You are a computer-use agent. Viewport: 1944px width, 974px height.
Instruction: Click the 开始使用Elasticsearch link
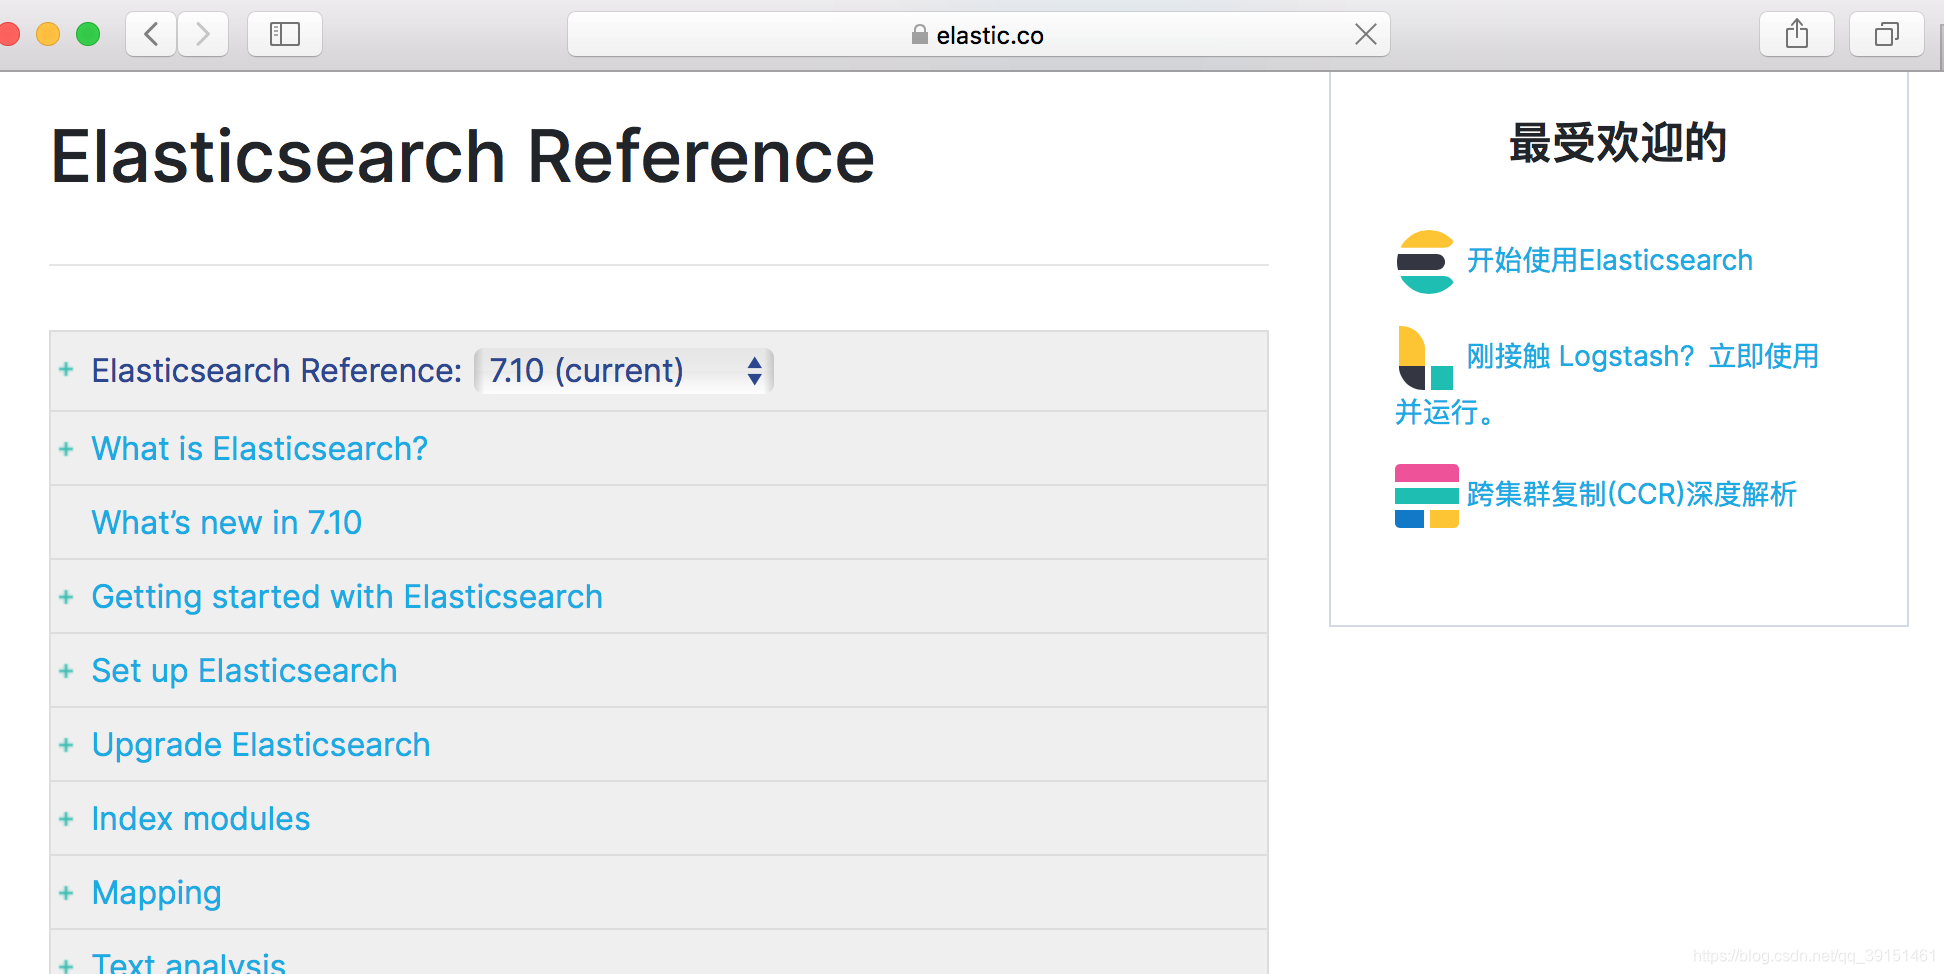(x=1609, y=261)
